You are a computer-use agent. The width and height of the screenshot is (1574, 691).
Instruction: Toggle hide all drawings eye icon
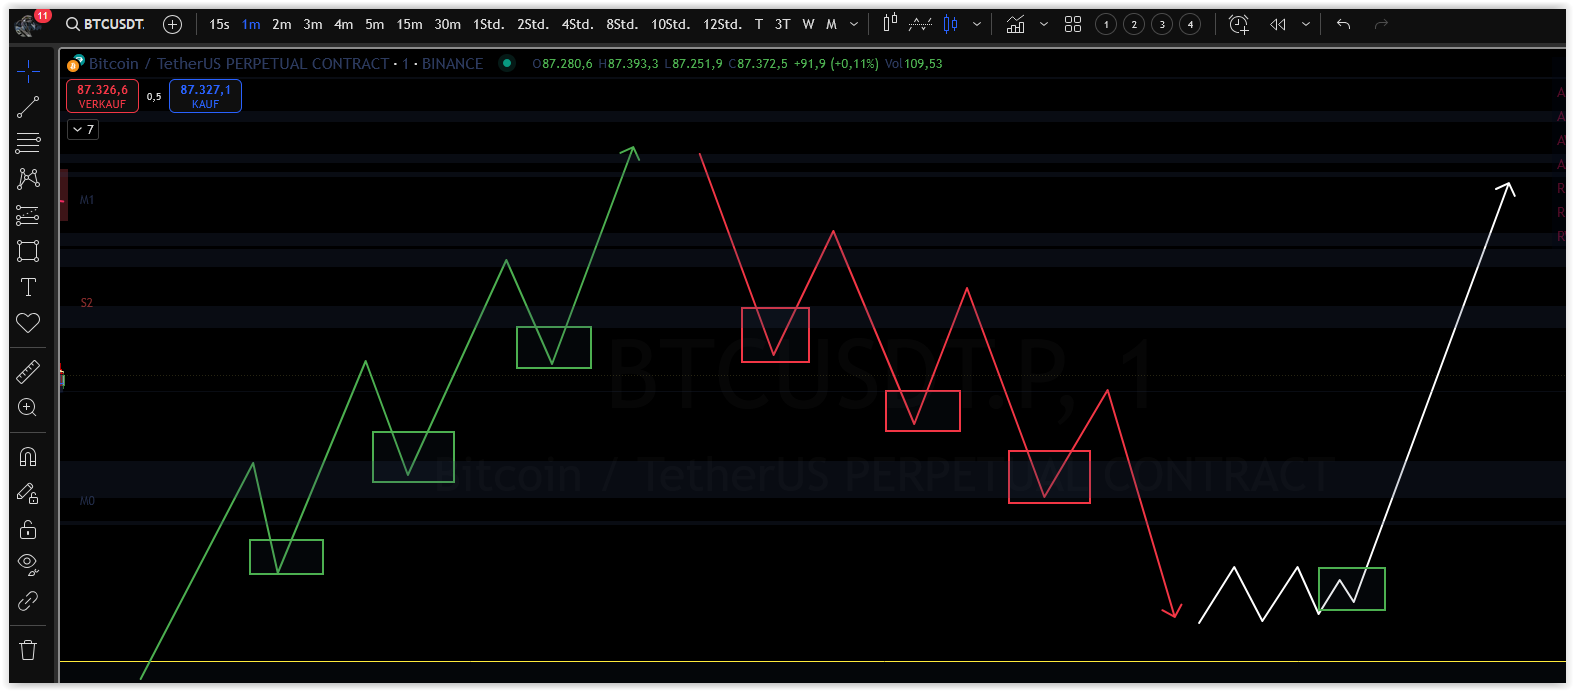[x=28, y=565]
